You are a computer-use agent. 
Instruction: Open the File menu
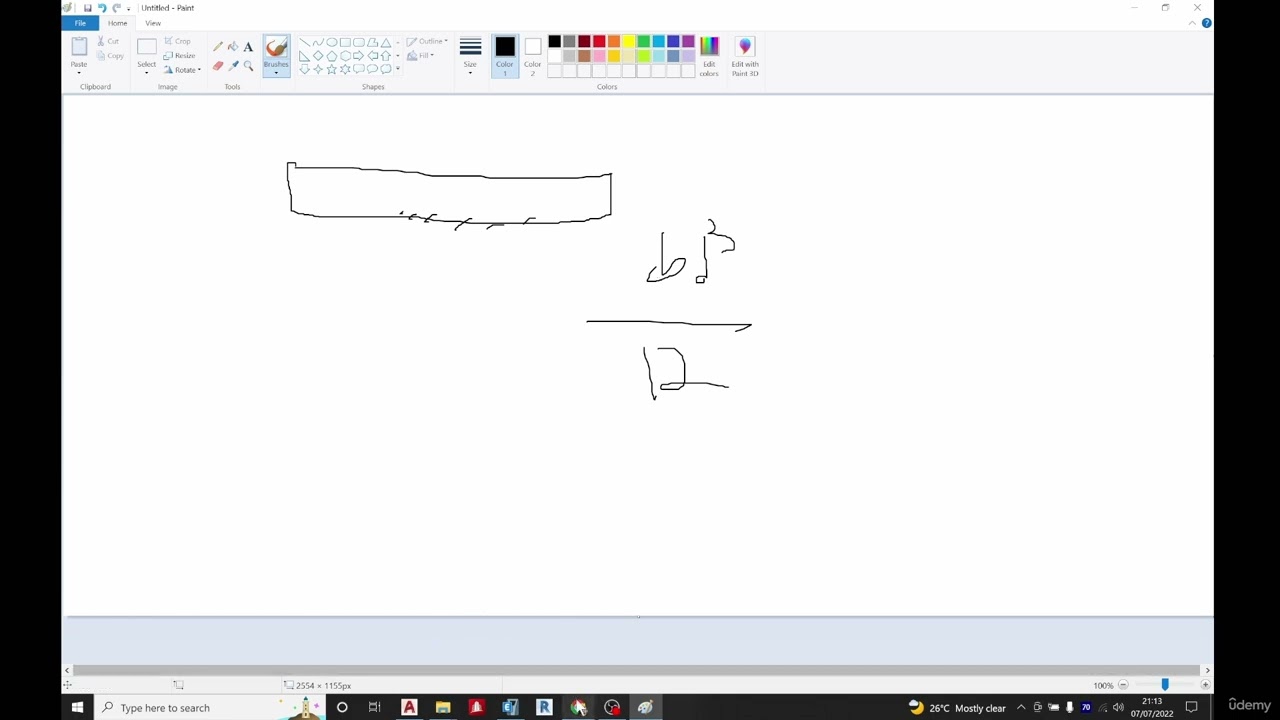tap(80, 23)
